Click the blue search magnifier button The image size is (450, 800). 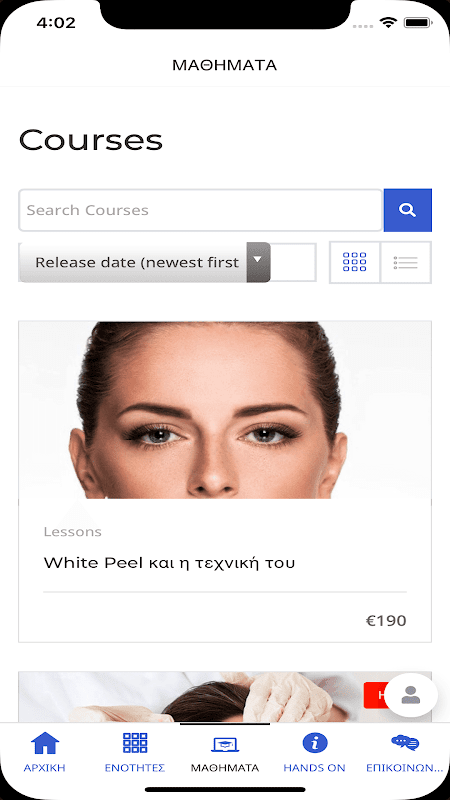pyautogui.click(x=408, y=210)
